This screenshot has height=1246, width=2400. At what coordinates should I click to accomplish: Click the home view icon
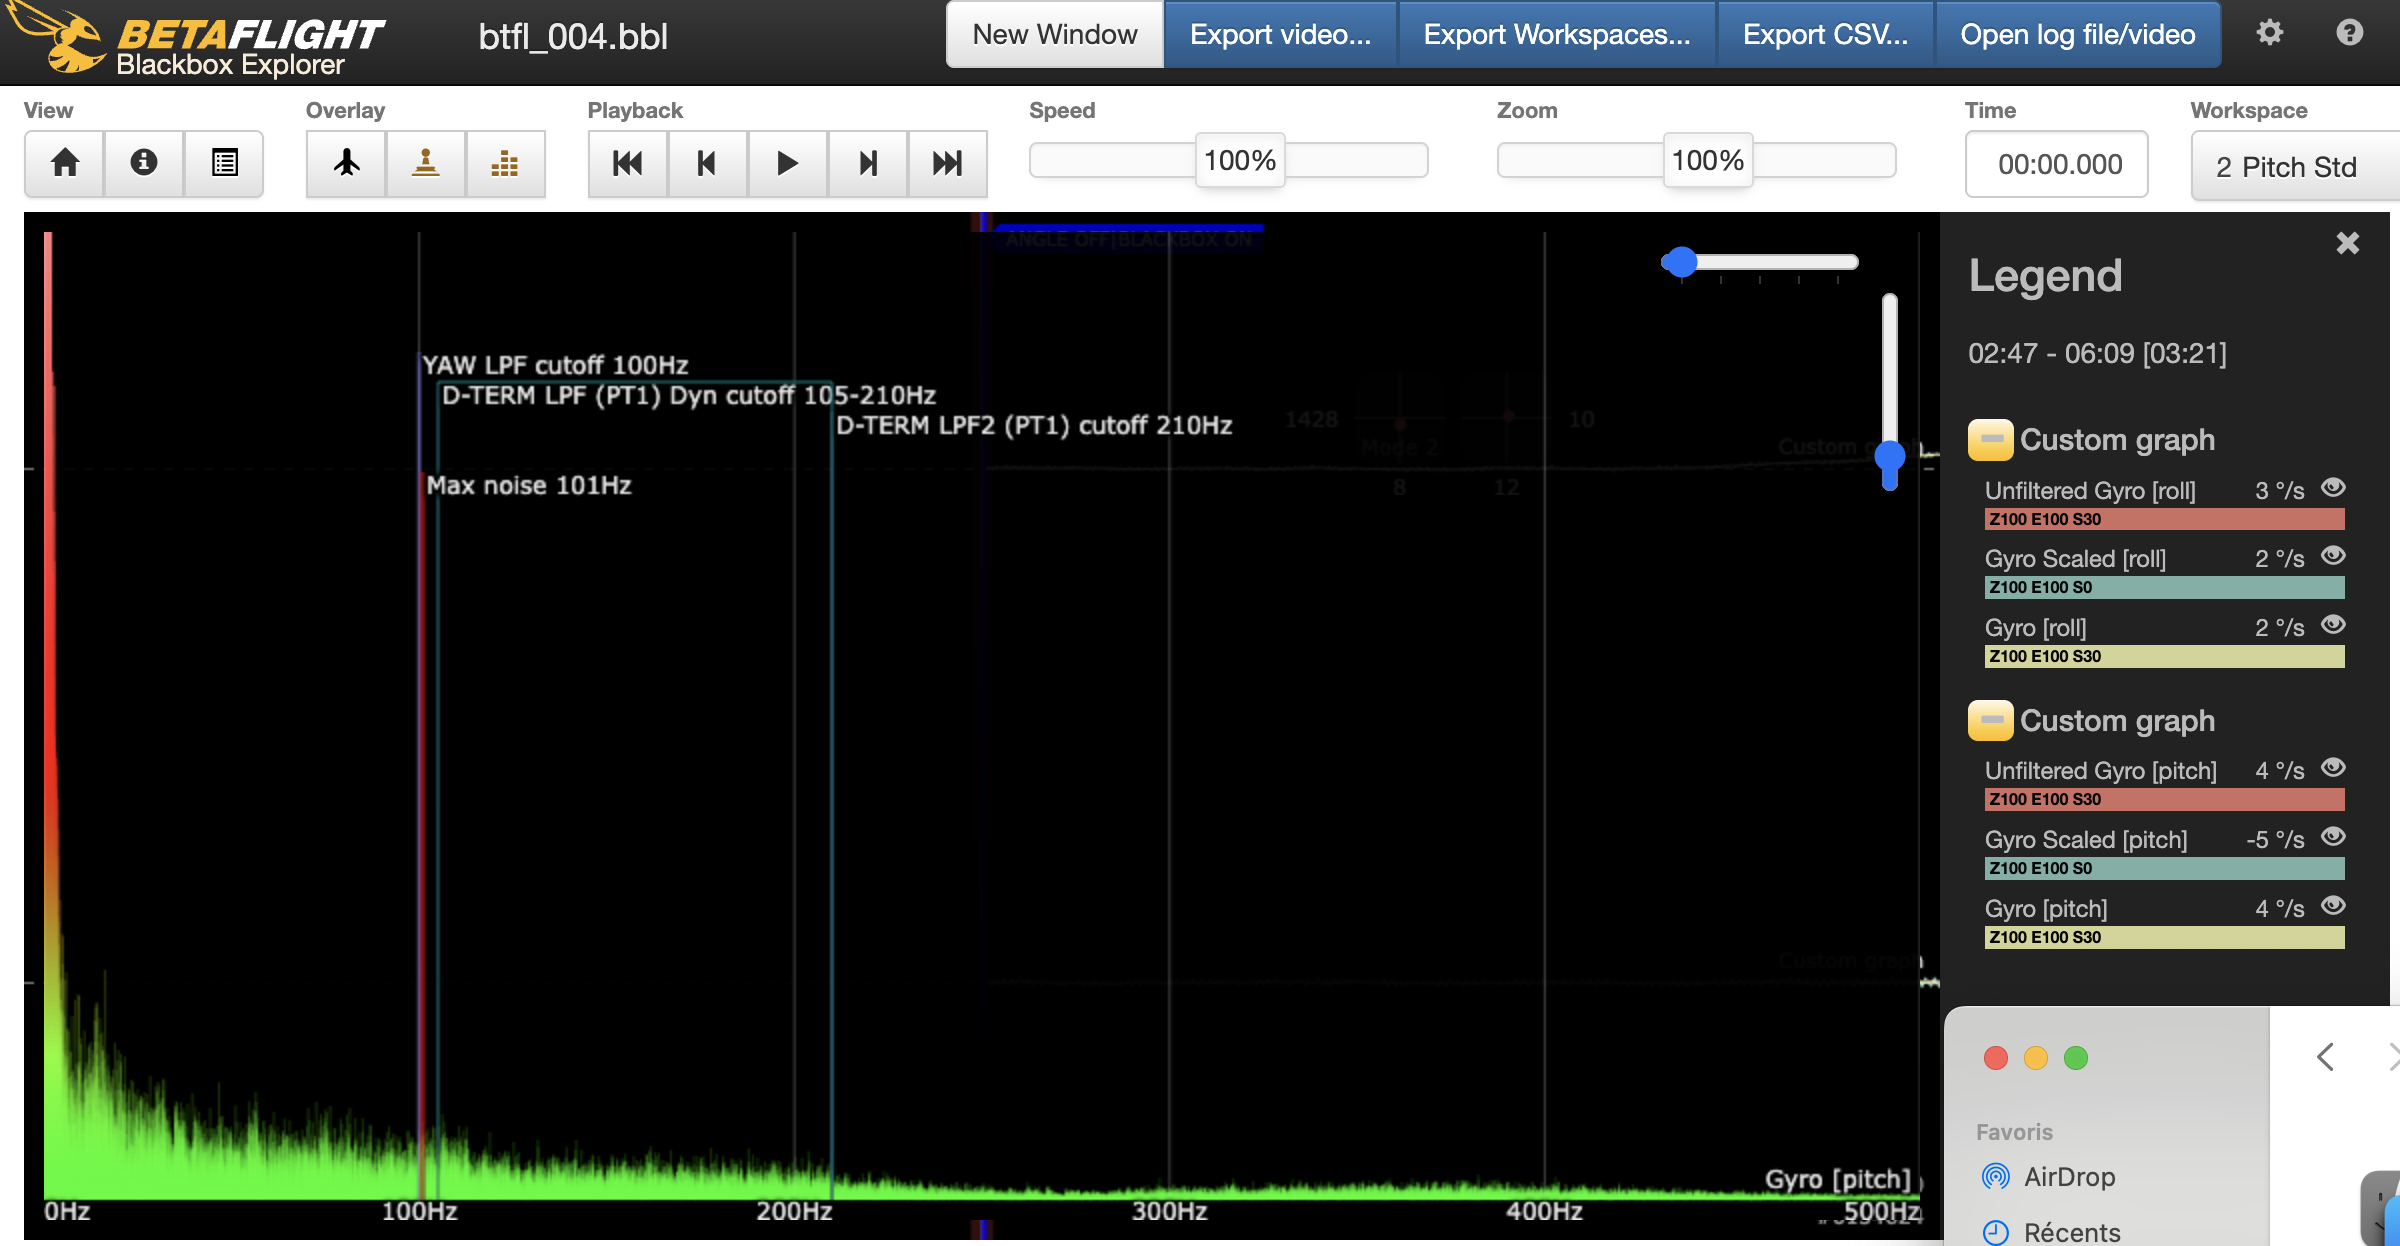coord(65,163)
